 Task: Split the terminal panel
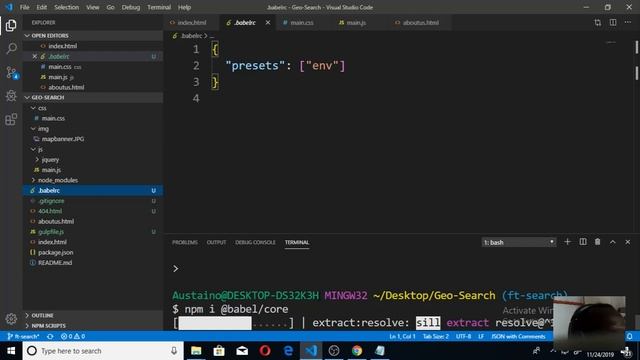(583, 242)
